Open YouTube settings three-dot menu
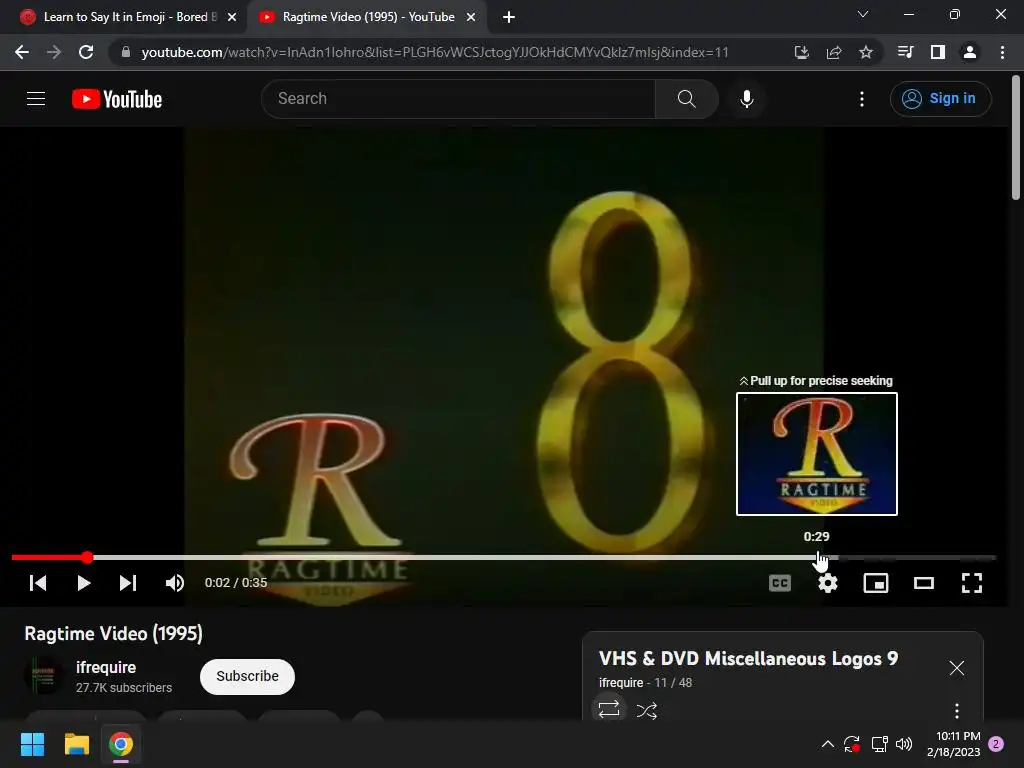Viewport: 1024px width, 768px height. (x=862, y=99)
